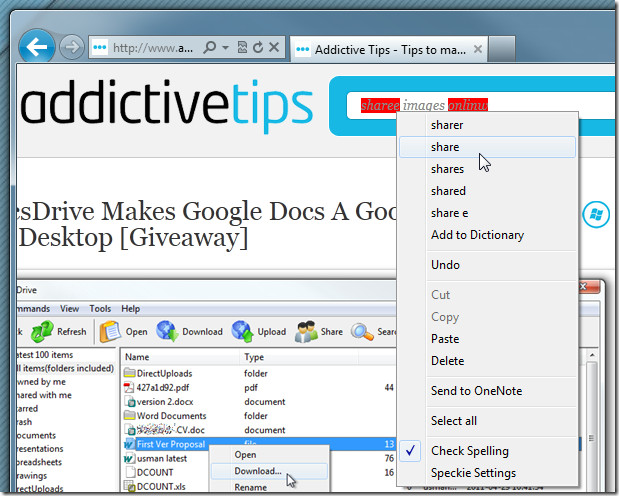Click the scroll-up arrow of file list scrollbar
The image size is (619, 496).
[592, 355]
